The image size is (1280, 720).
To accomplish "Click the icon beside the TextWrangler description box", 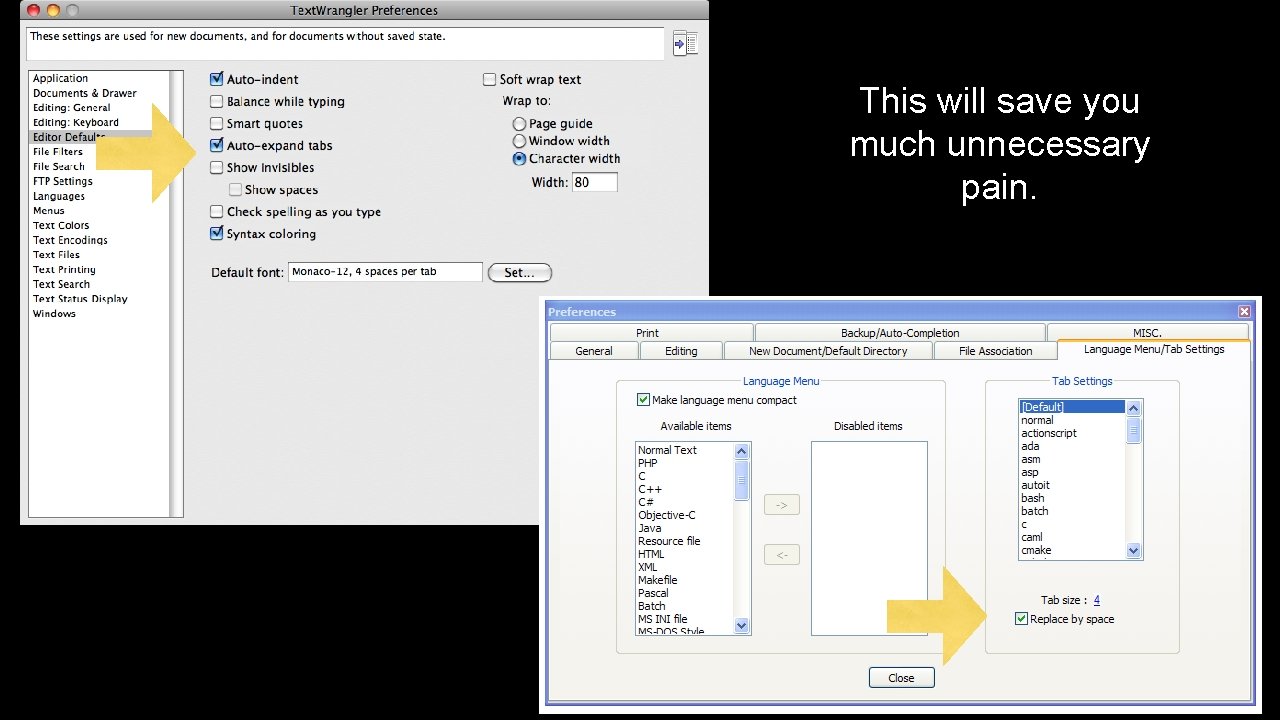I will [685, 43].
